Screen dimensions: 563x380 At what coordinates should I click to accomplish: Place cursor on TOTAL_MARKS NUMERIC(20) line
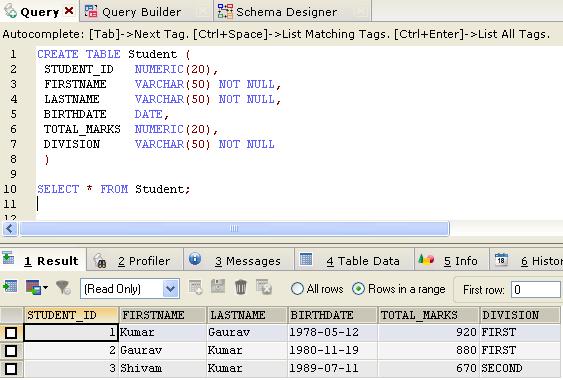coord(131,129)
